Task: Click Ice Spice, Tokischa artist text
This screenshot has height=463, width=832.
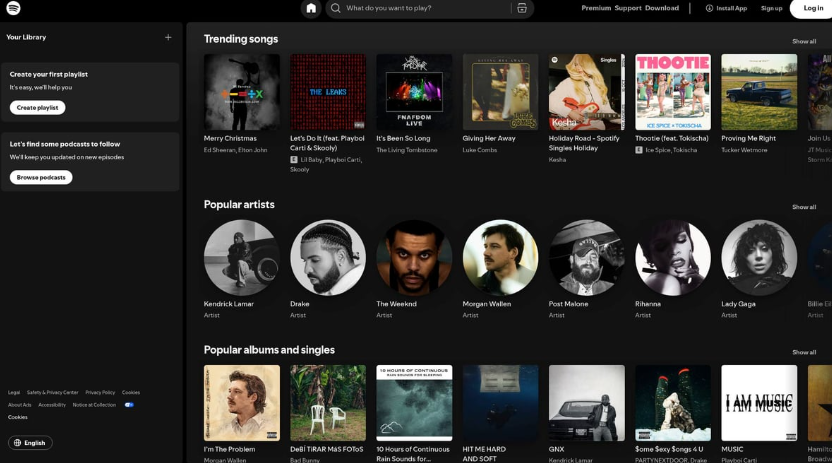Action: (671, 150)
